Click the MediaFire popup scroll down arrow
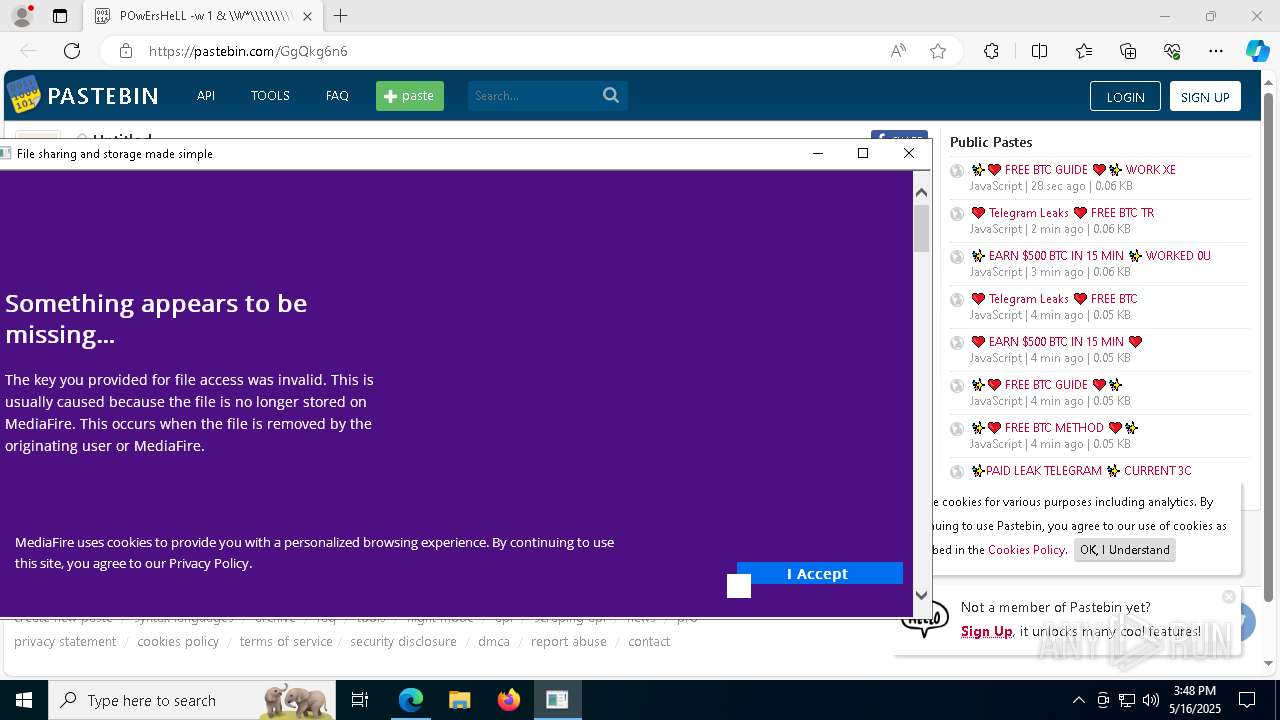The width and height of the screenshot is (1280, 720). click(x=921, y=595)
